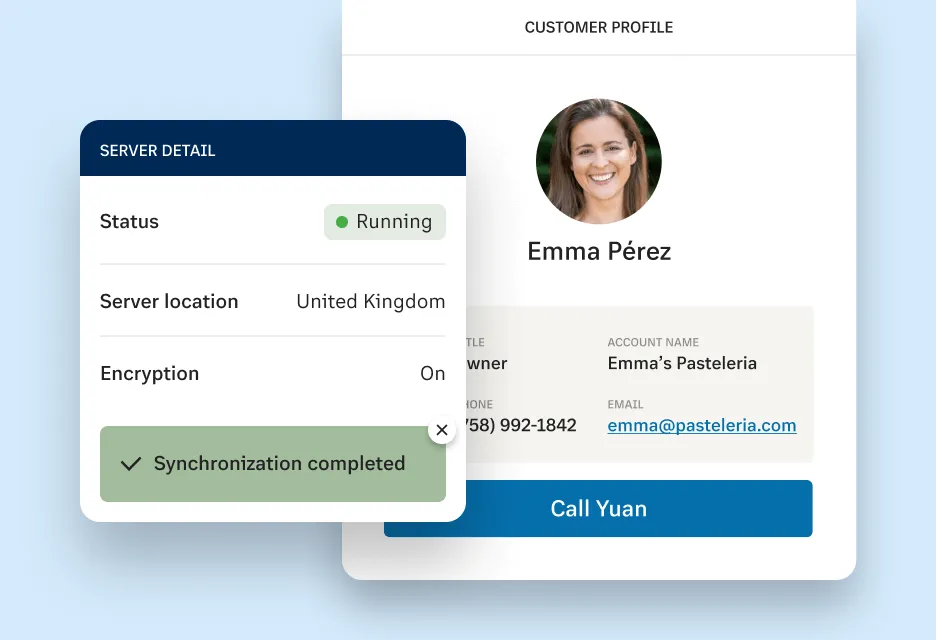Image resolution: width=936 pixels, height=640 pixels.
Task: Click the Customer Profile header
Action: point(598,27)
